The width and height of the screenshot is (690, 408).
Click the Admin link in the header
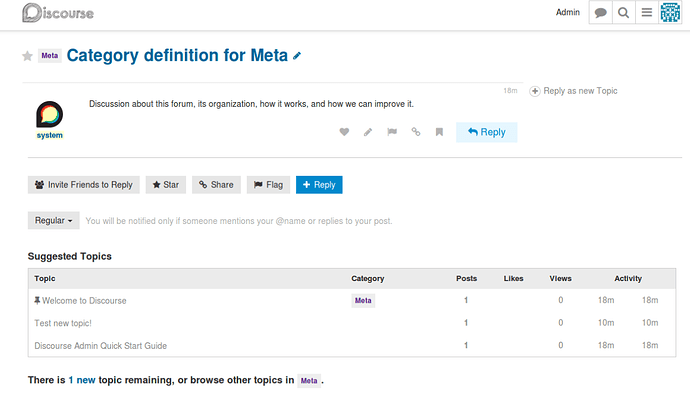568,12
